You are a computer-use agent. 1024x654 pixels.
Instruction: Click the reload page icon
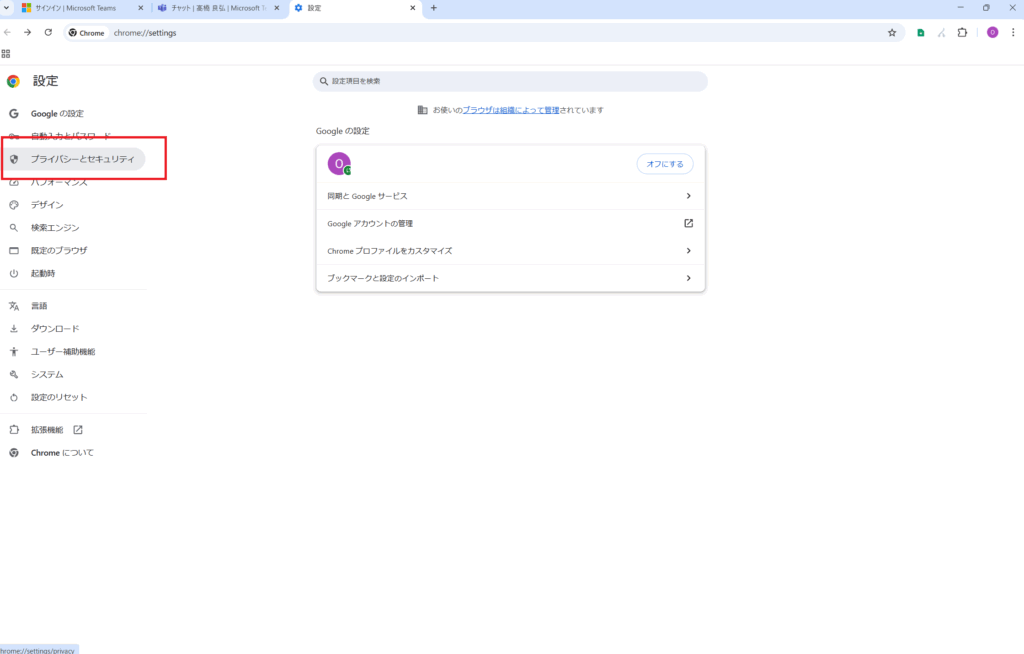point(48,32)
